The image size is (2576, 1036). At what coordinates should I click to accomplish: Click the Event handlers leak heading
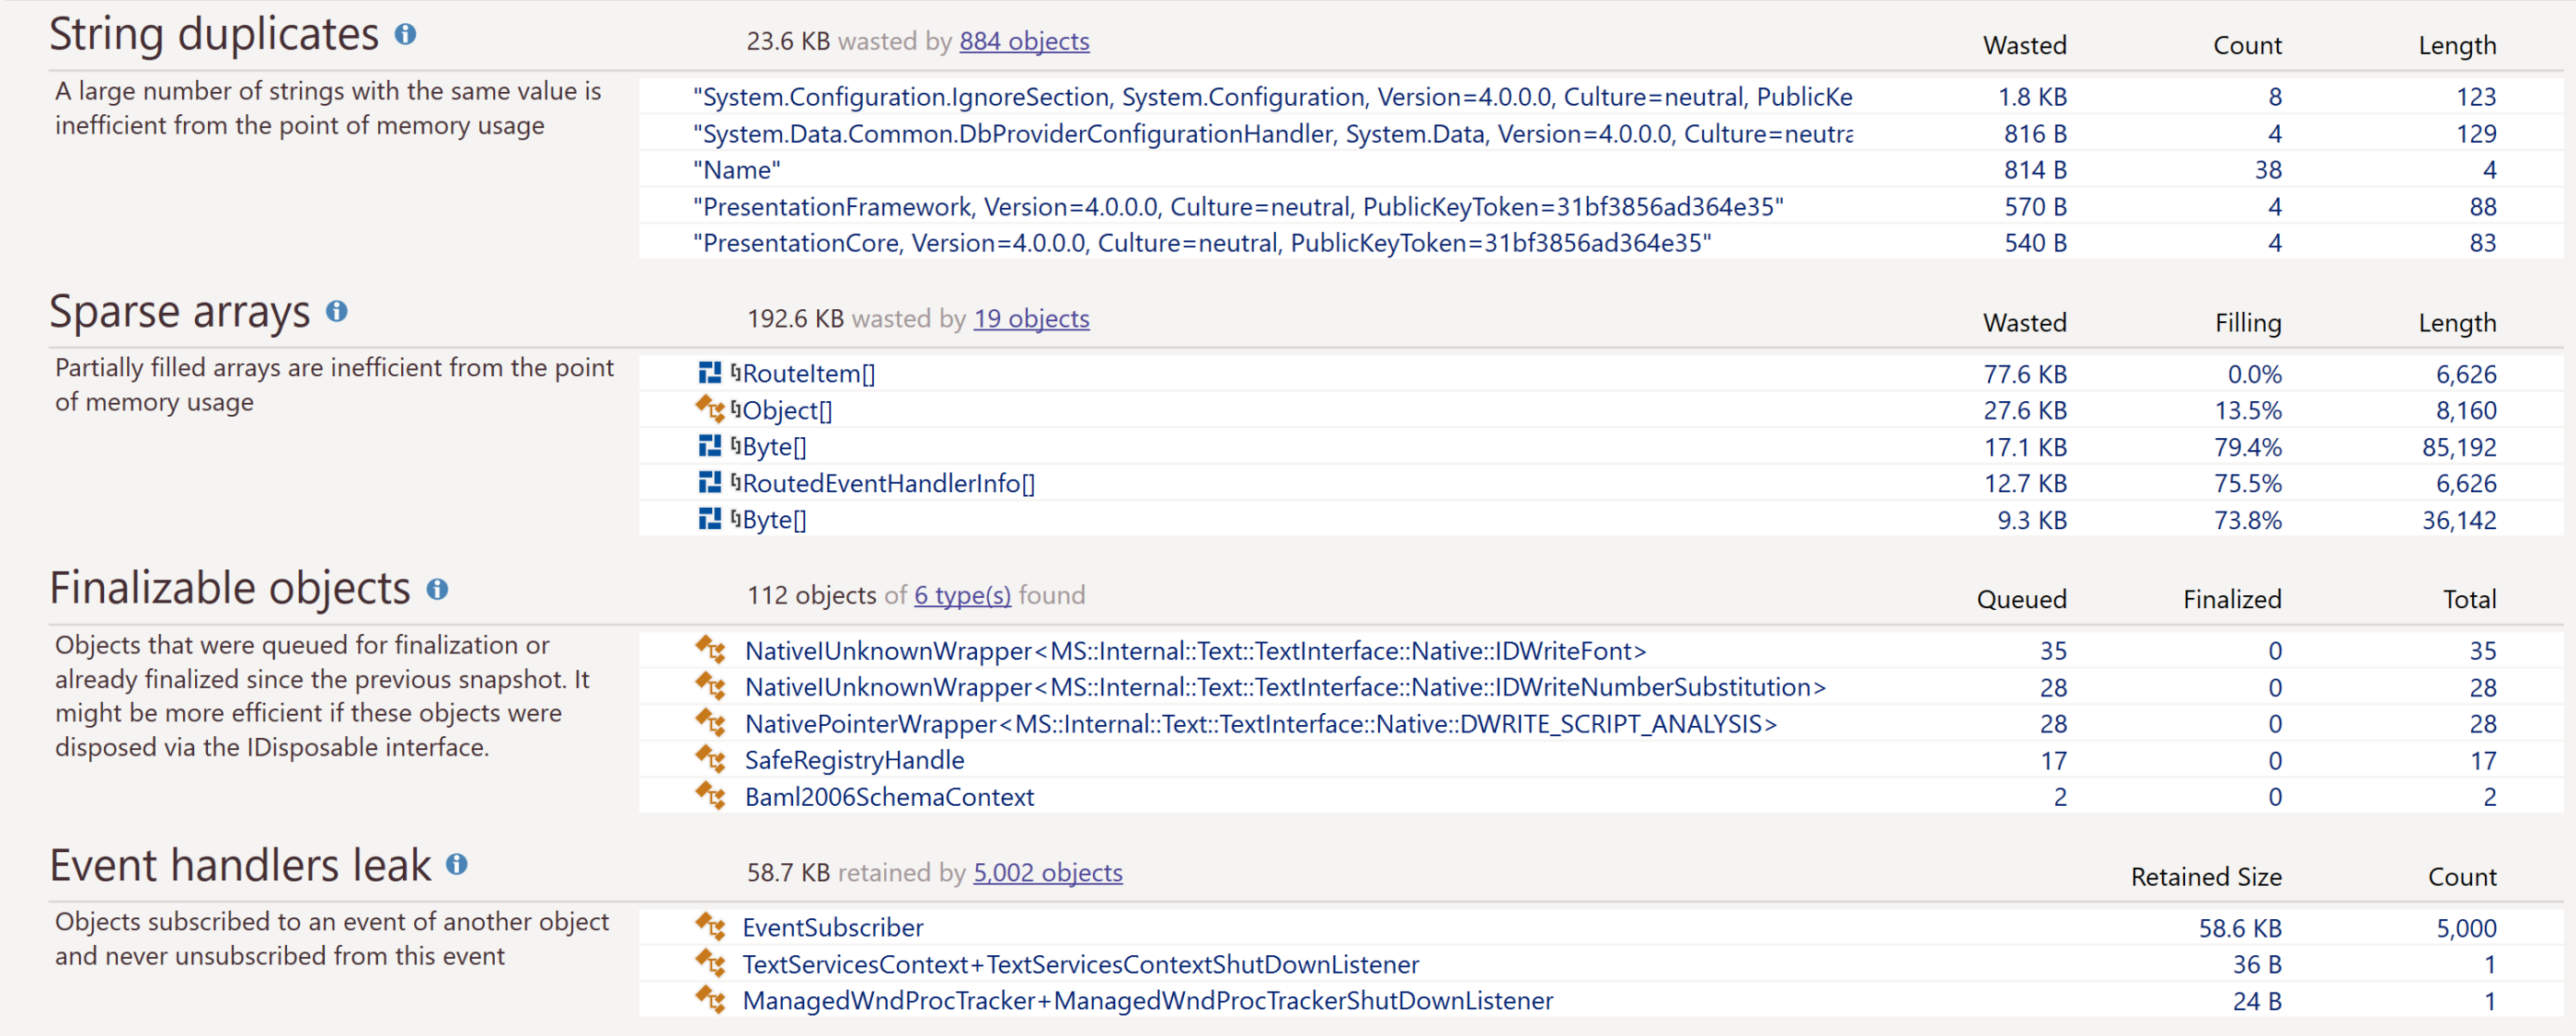point(240,865)
